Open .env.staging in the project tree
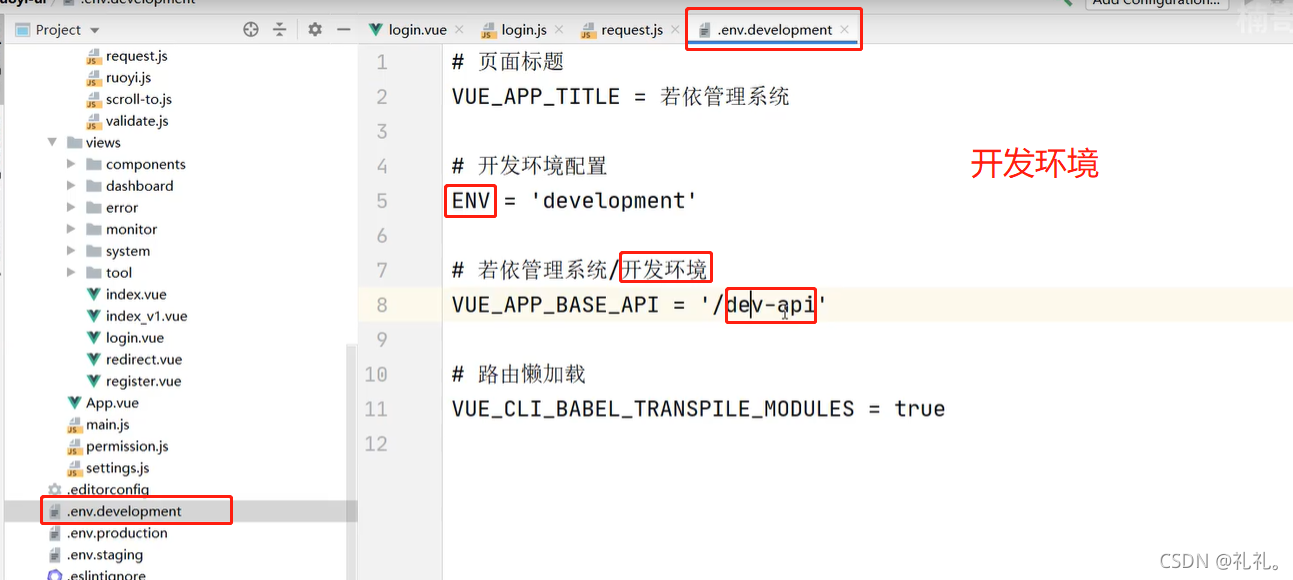 tap(104, 555)
